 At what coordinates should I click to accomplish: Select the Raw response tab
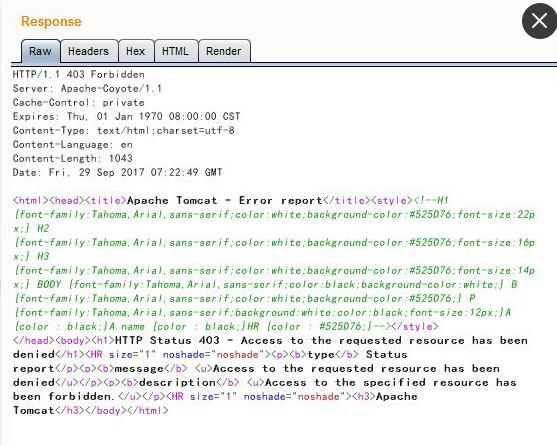(40, 51)
